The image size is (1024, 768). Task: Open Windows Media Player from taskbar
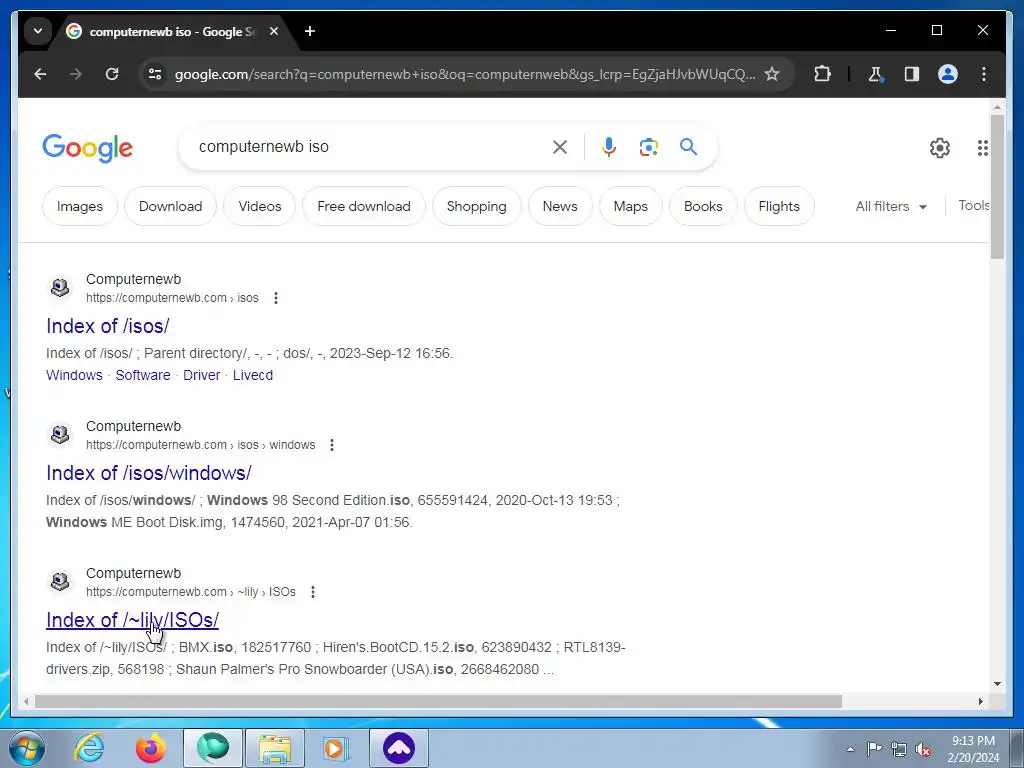[x=336, y=748]
